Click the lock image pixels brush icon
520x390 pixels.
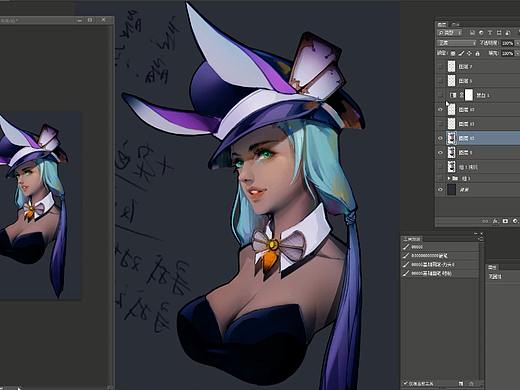pyautogui.click(x=461, y=53)
